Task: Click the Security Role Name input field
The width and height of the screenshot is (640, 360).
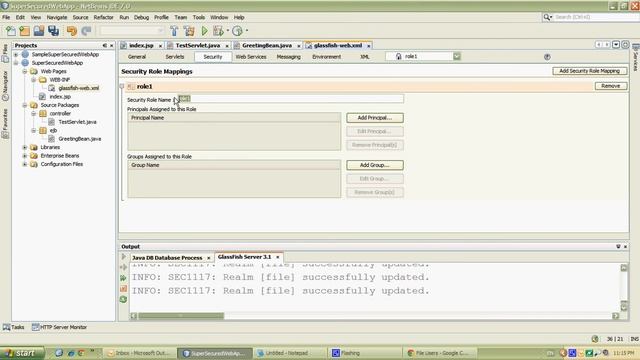Action: (x=290, y=99)
